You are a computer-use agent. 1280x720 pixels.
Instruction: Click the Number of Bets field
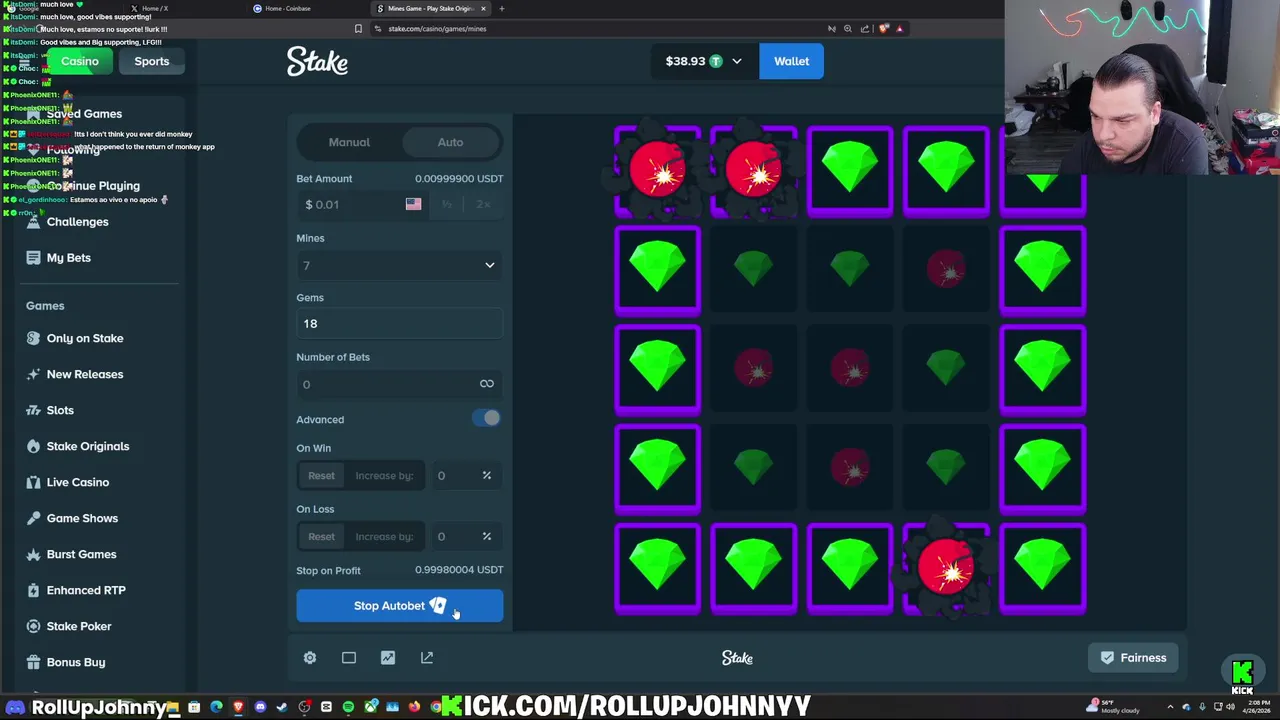point(399,384)
